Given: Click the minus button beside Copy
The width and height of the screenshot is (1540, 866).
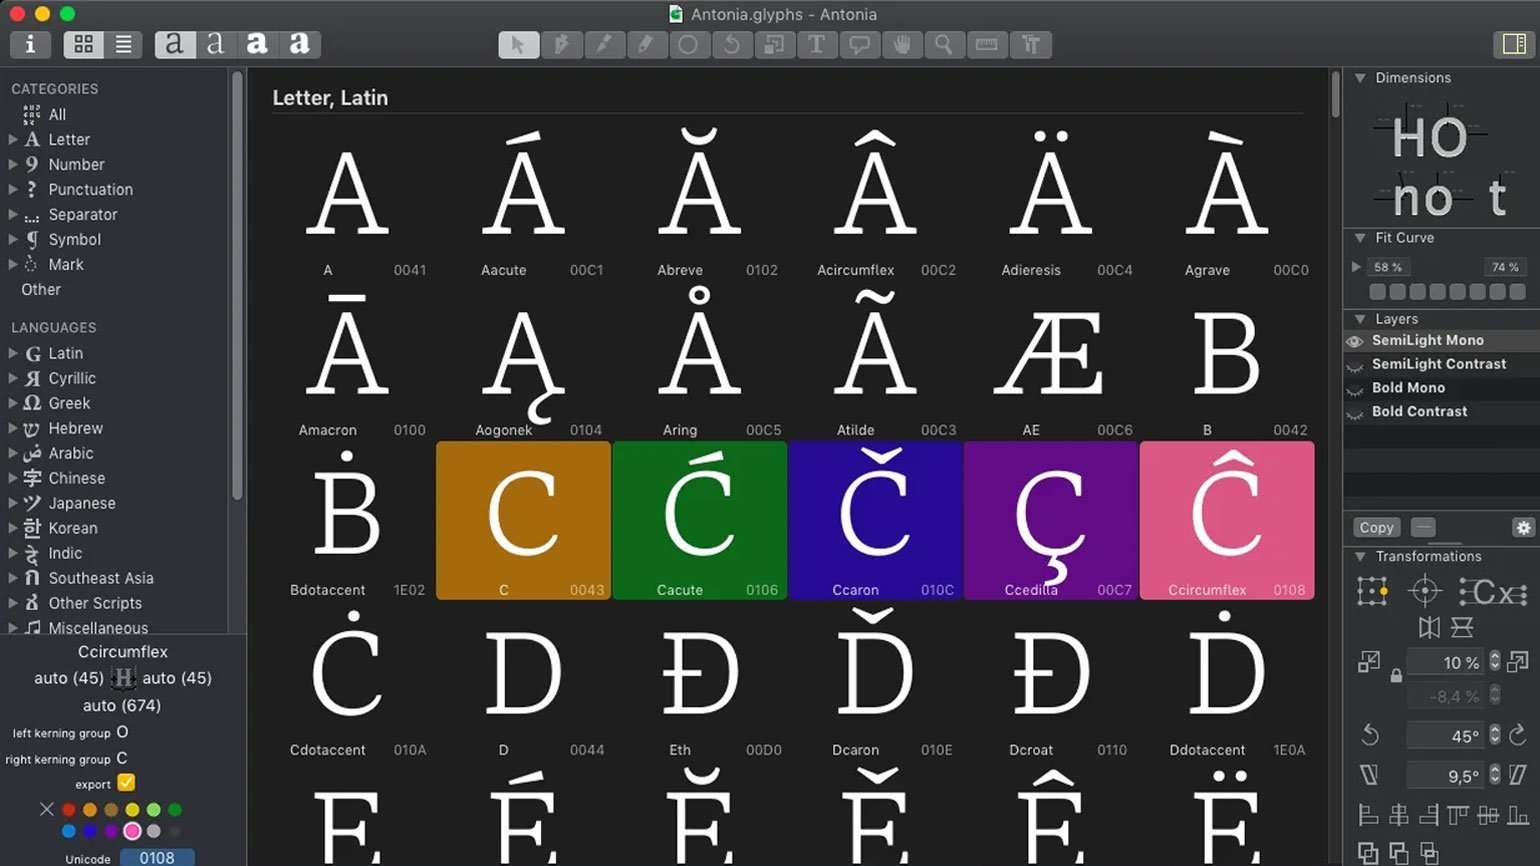Looking at the screenshot, I should coord(1423,528).
